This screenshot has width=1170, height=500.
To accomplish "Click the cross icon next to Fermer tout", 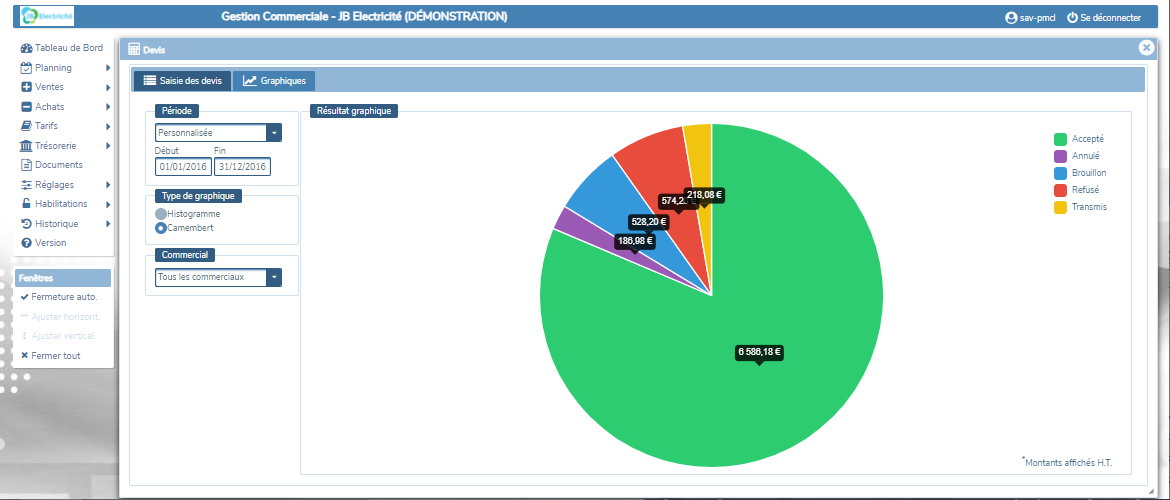I will pyautogui.click(x=25, y=355).
